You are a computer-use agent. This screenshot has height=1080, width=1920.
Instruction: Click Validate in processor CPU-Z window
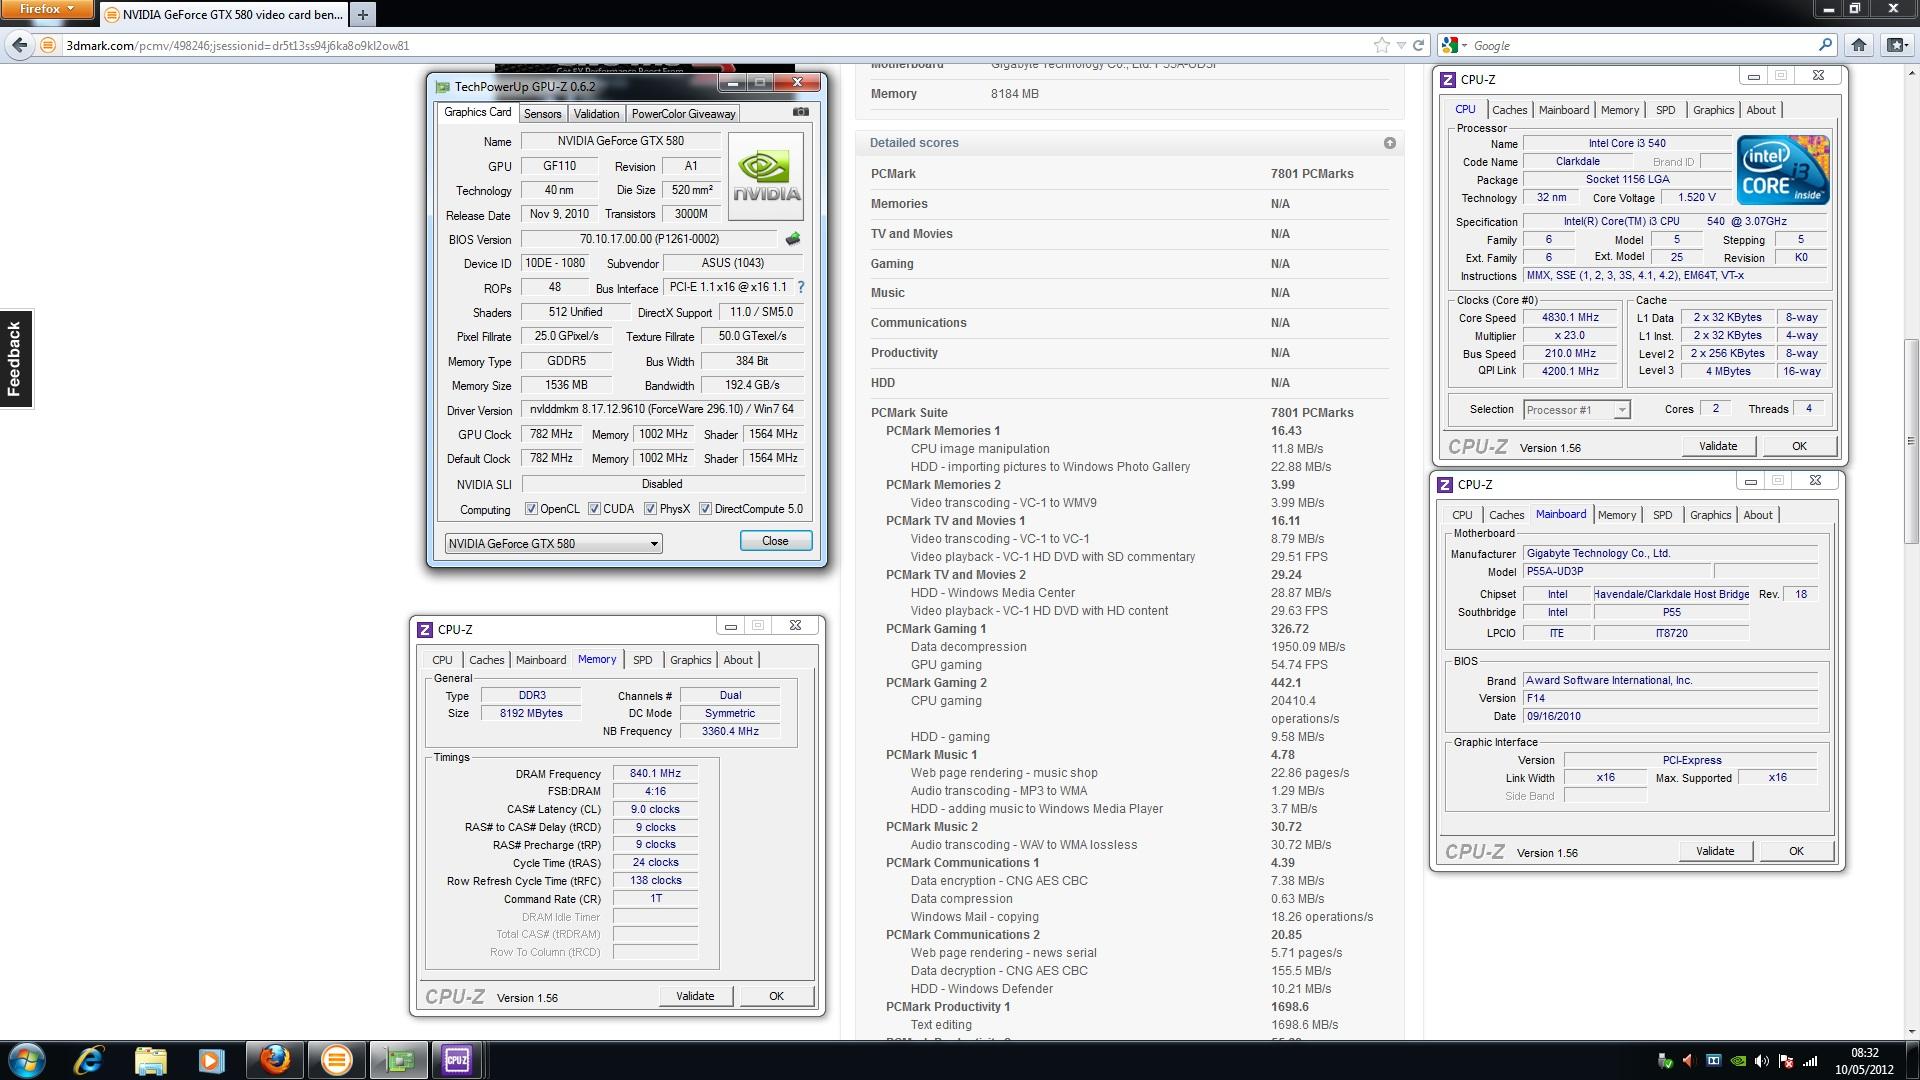(x=1718, y=446)
